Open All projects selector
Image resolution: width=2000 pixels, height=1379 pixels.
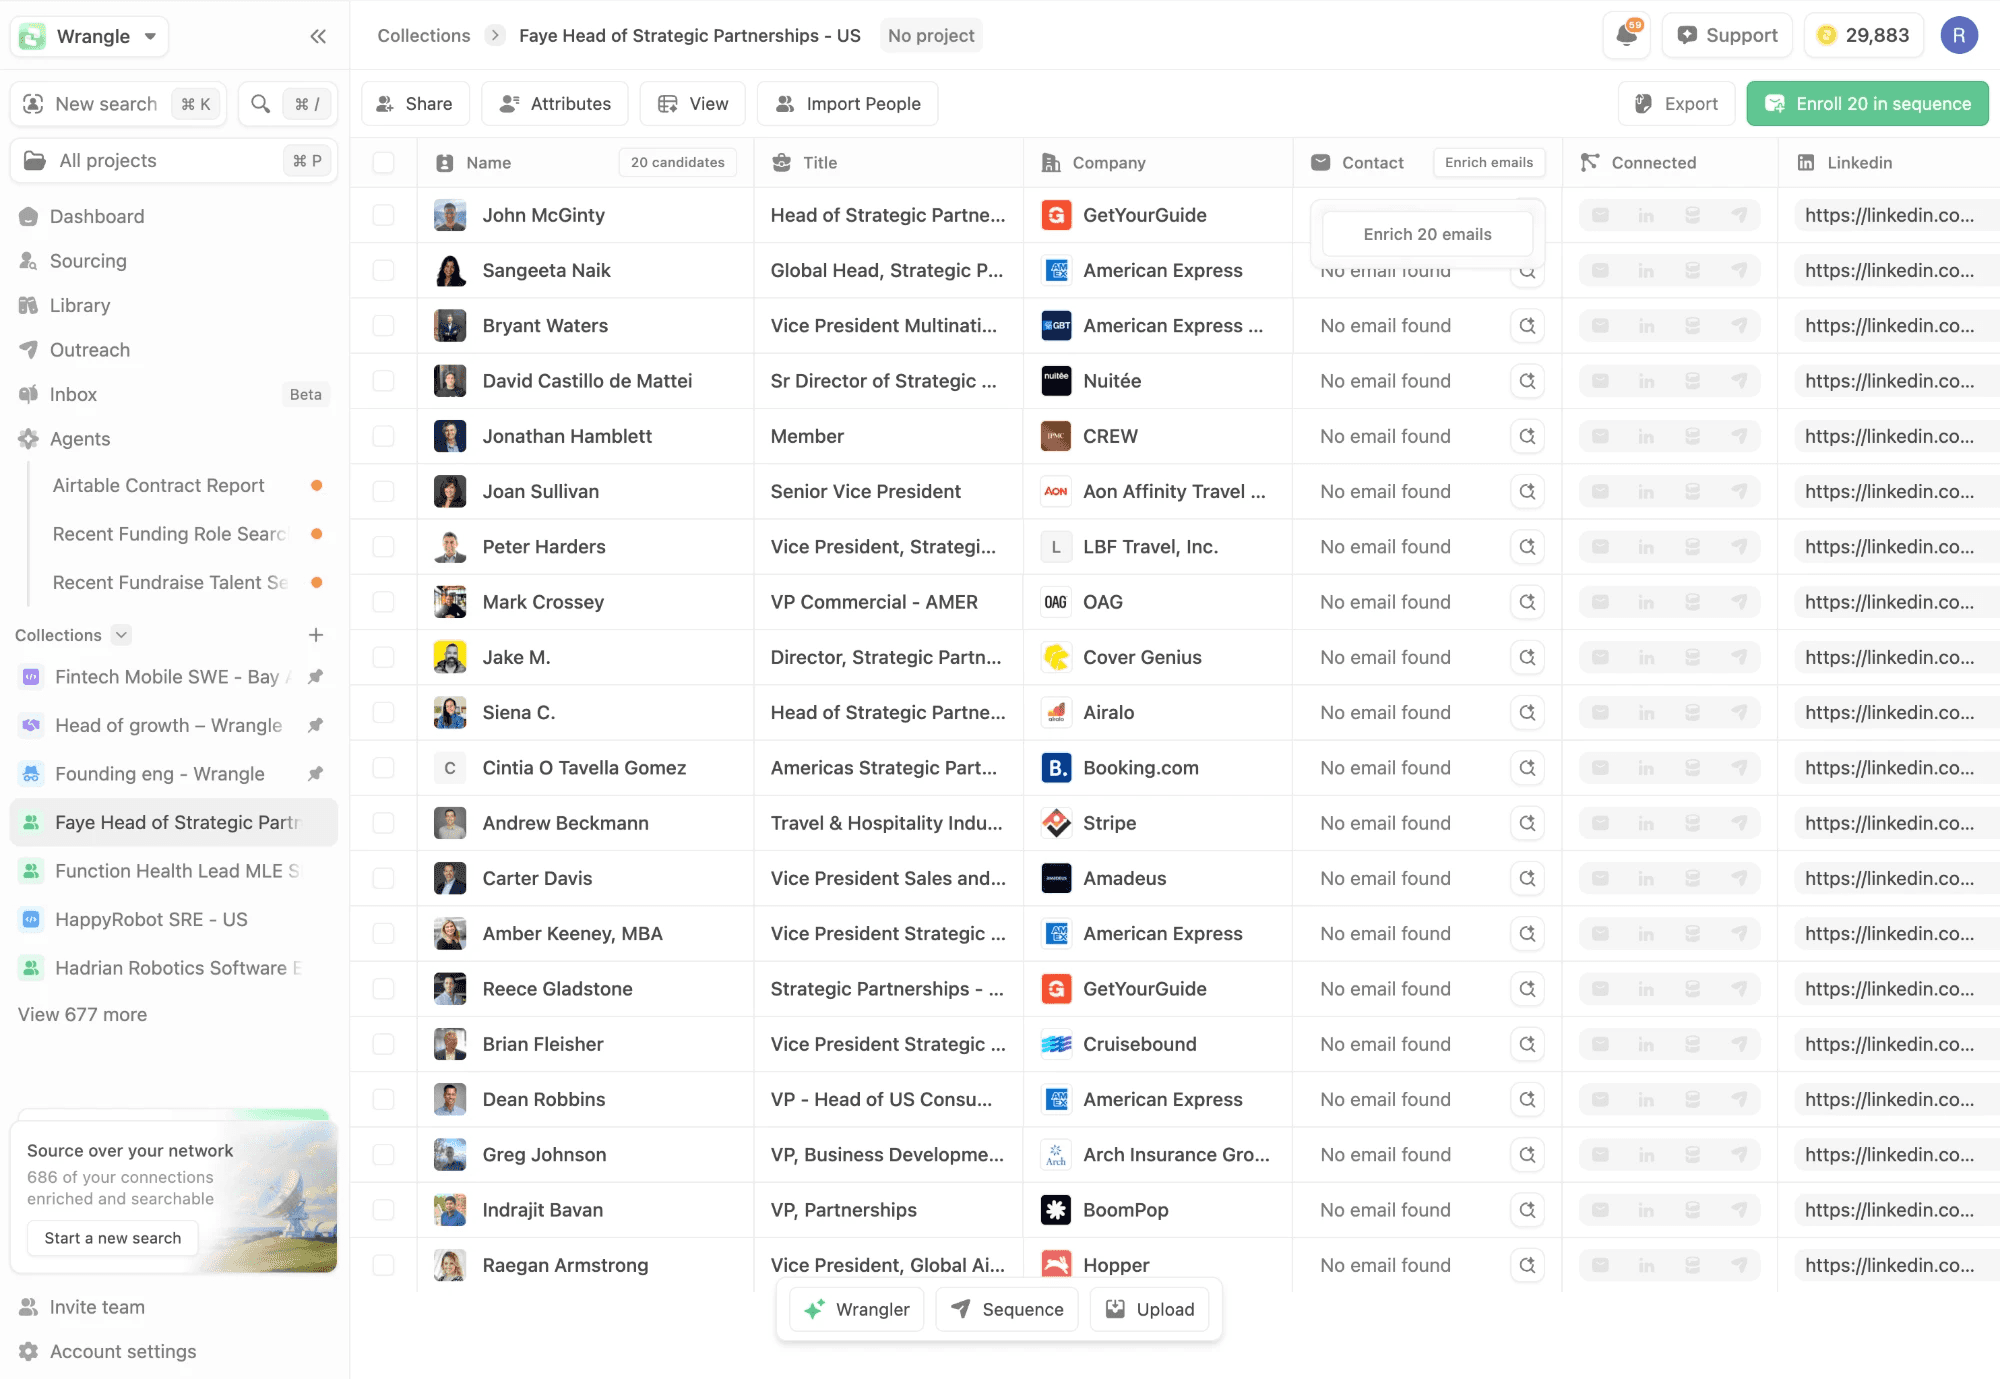pyautogui.click(x=174, y=161)
